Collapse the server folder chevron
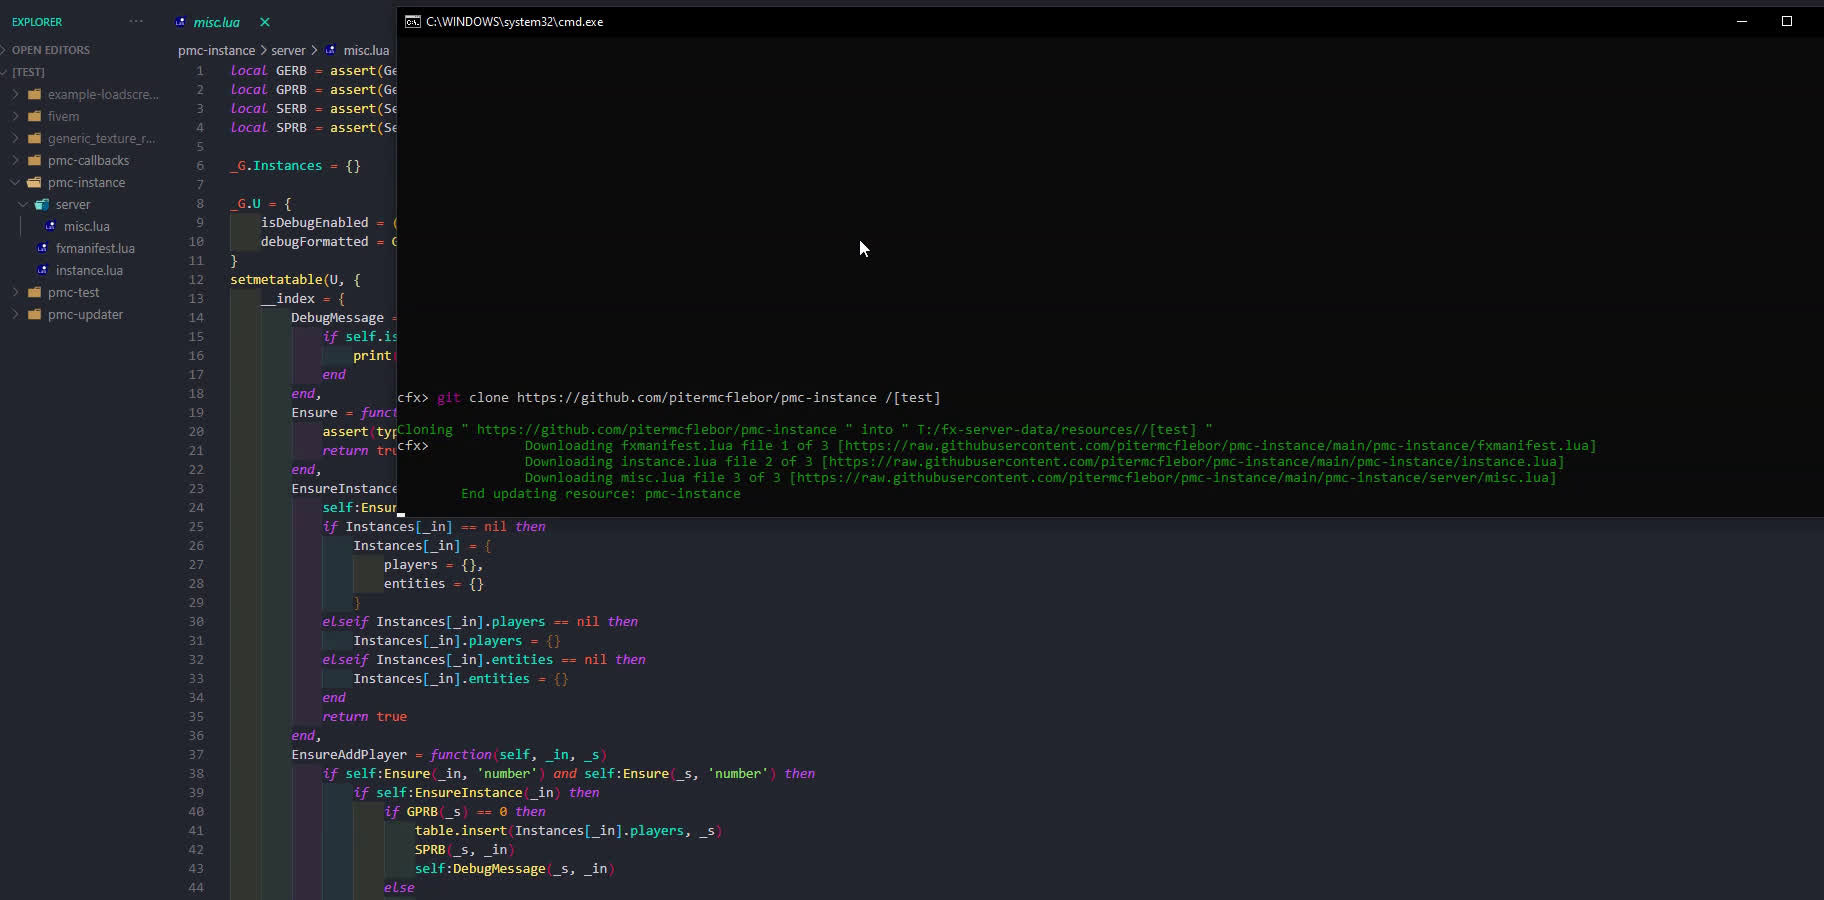Image resolution: width=1824 pixels, height=900 pixels. click(23, 204)
